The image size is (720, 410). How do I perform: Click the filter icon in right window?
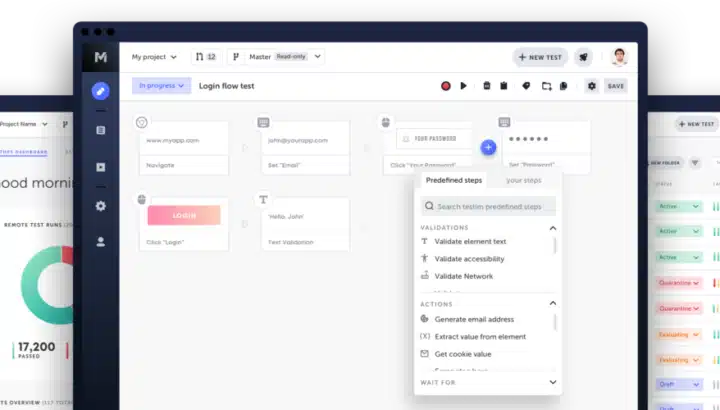[x=695, y=163]
